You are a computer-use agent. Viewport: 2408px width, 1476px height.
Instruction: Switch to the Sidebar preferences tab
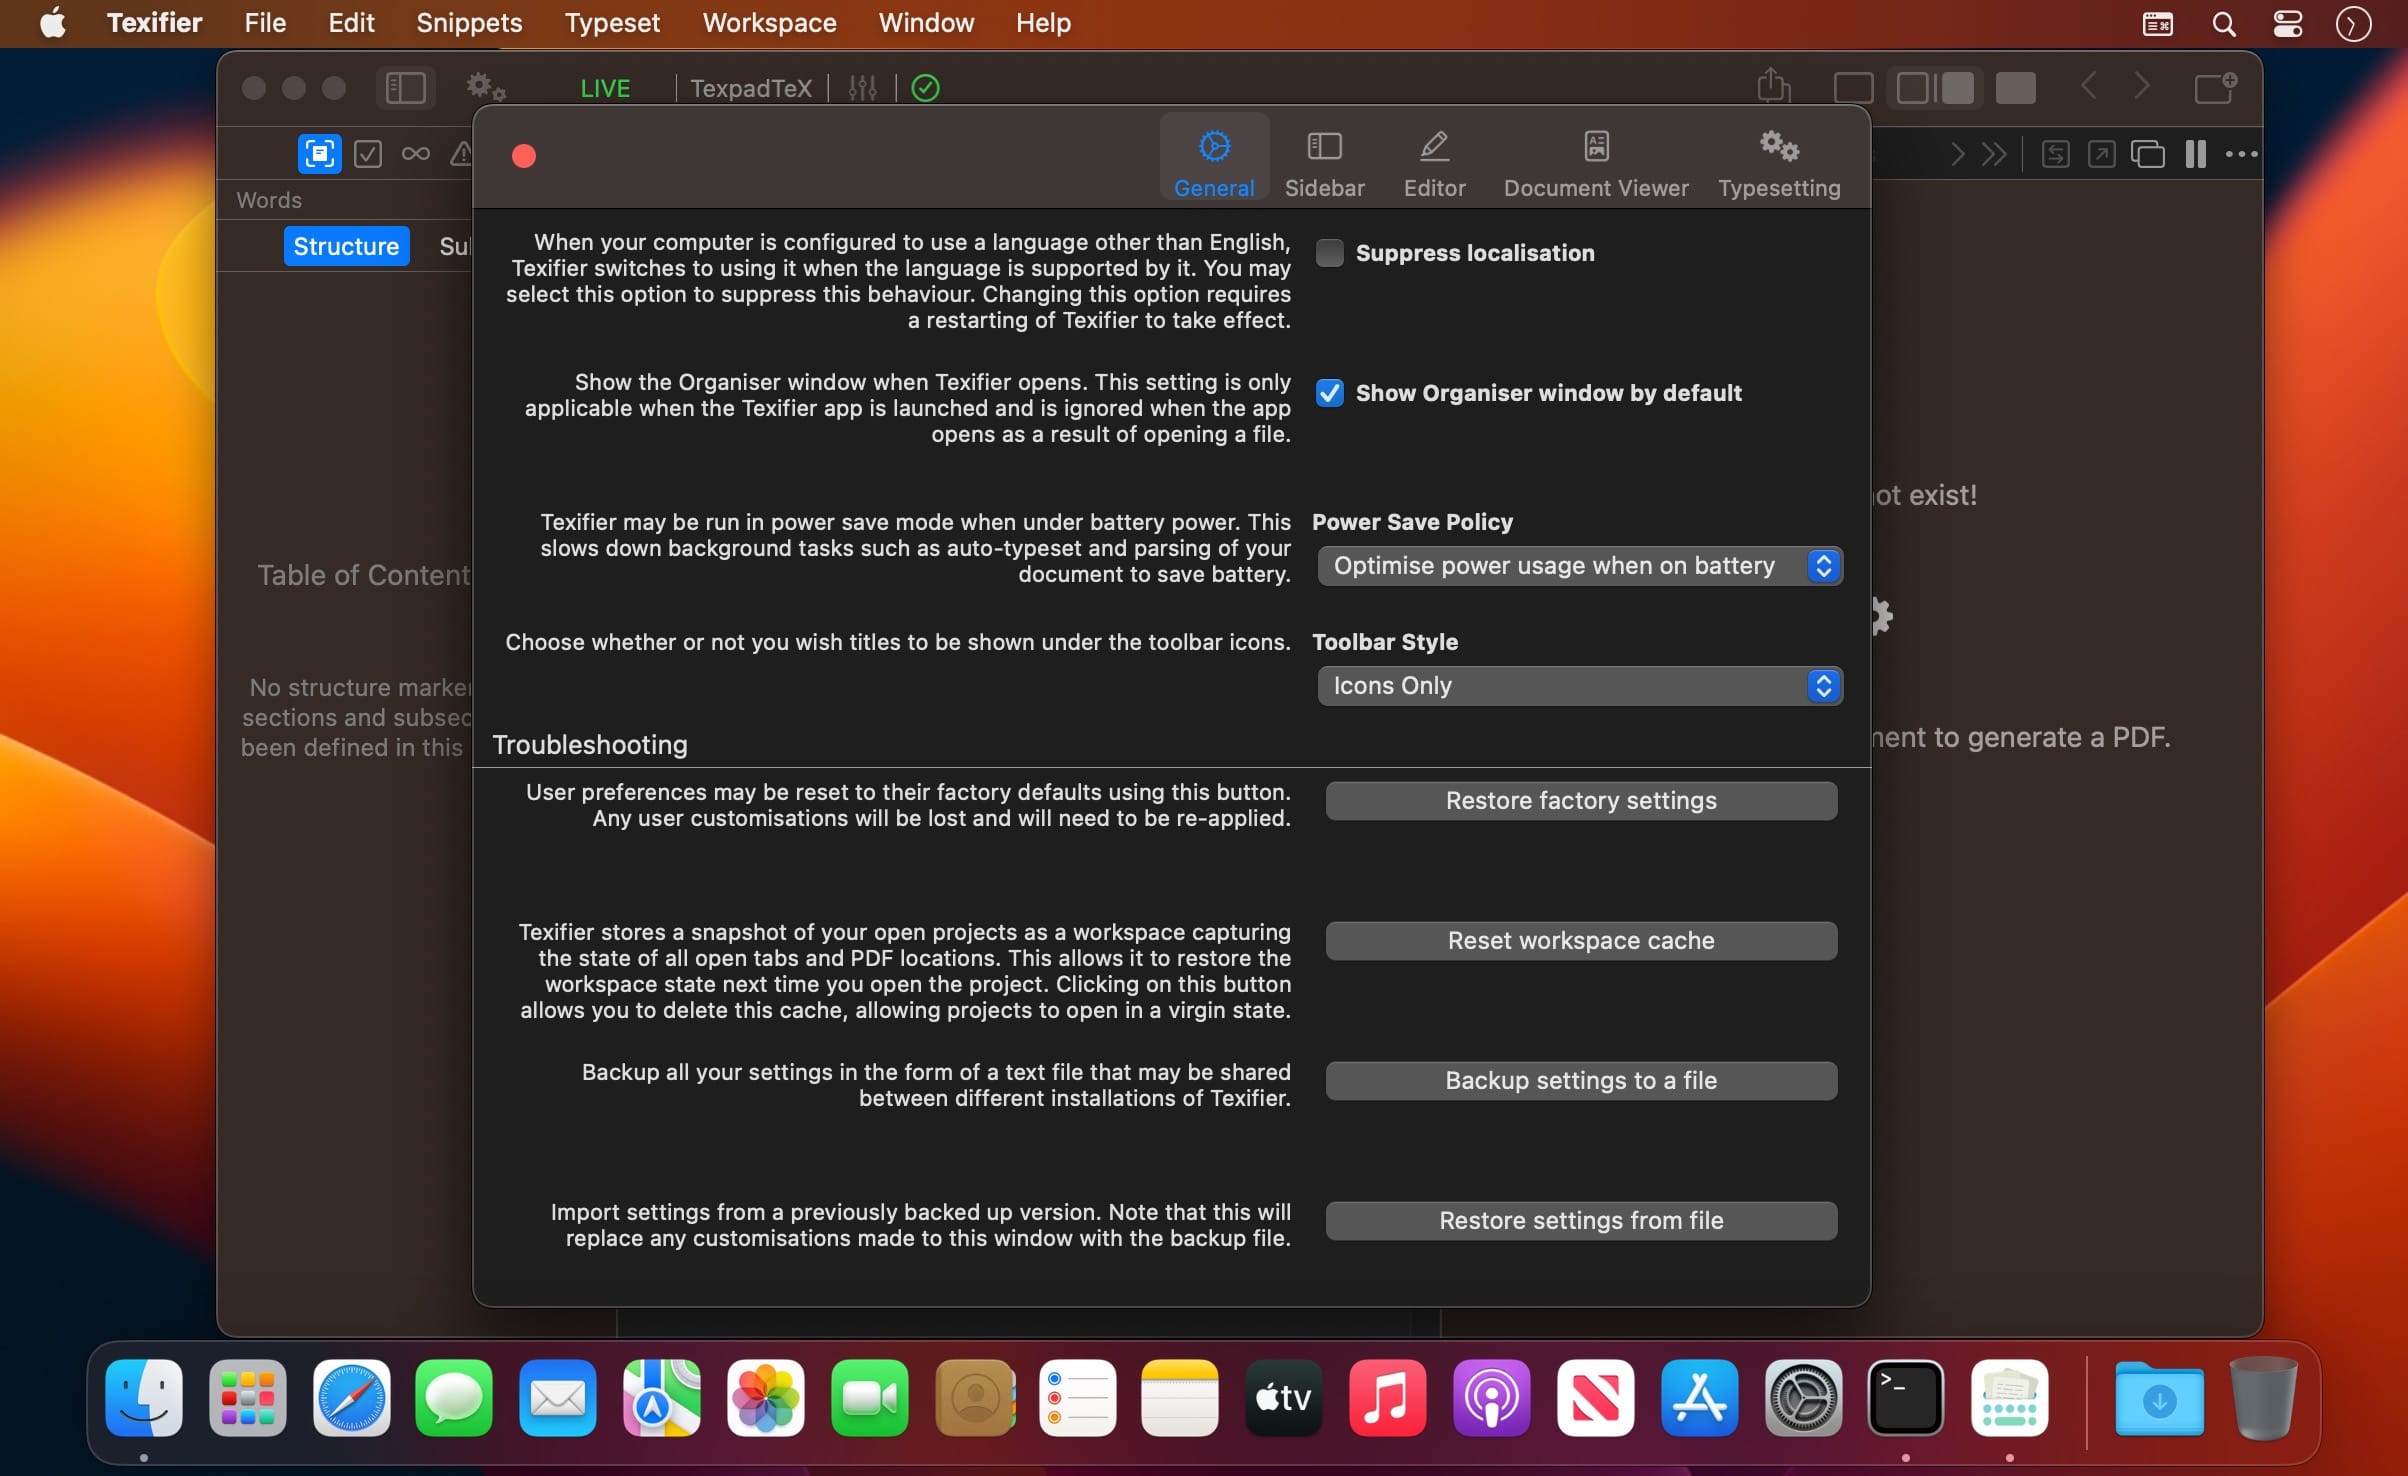coord(1324,164)
